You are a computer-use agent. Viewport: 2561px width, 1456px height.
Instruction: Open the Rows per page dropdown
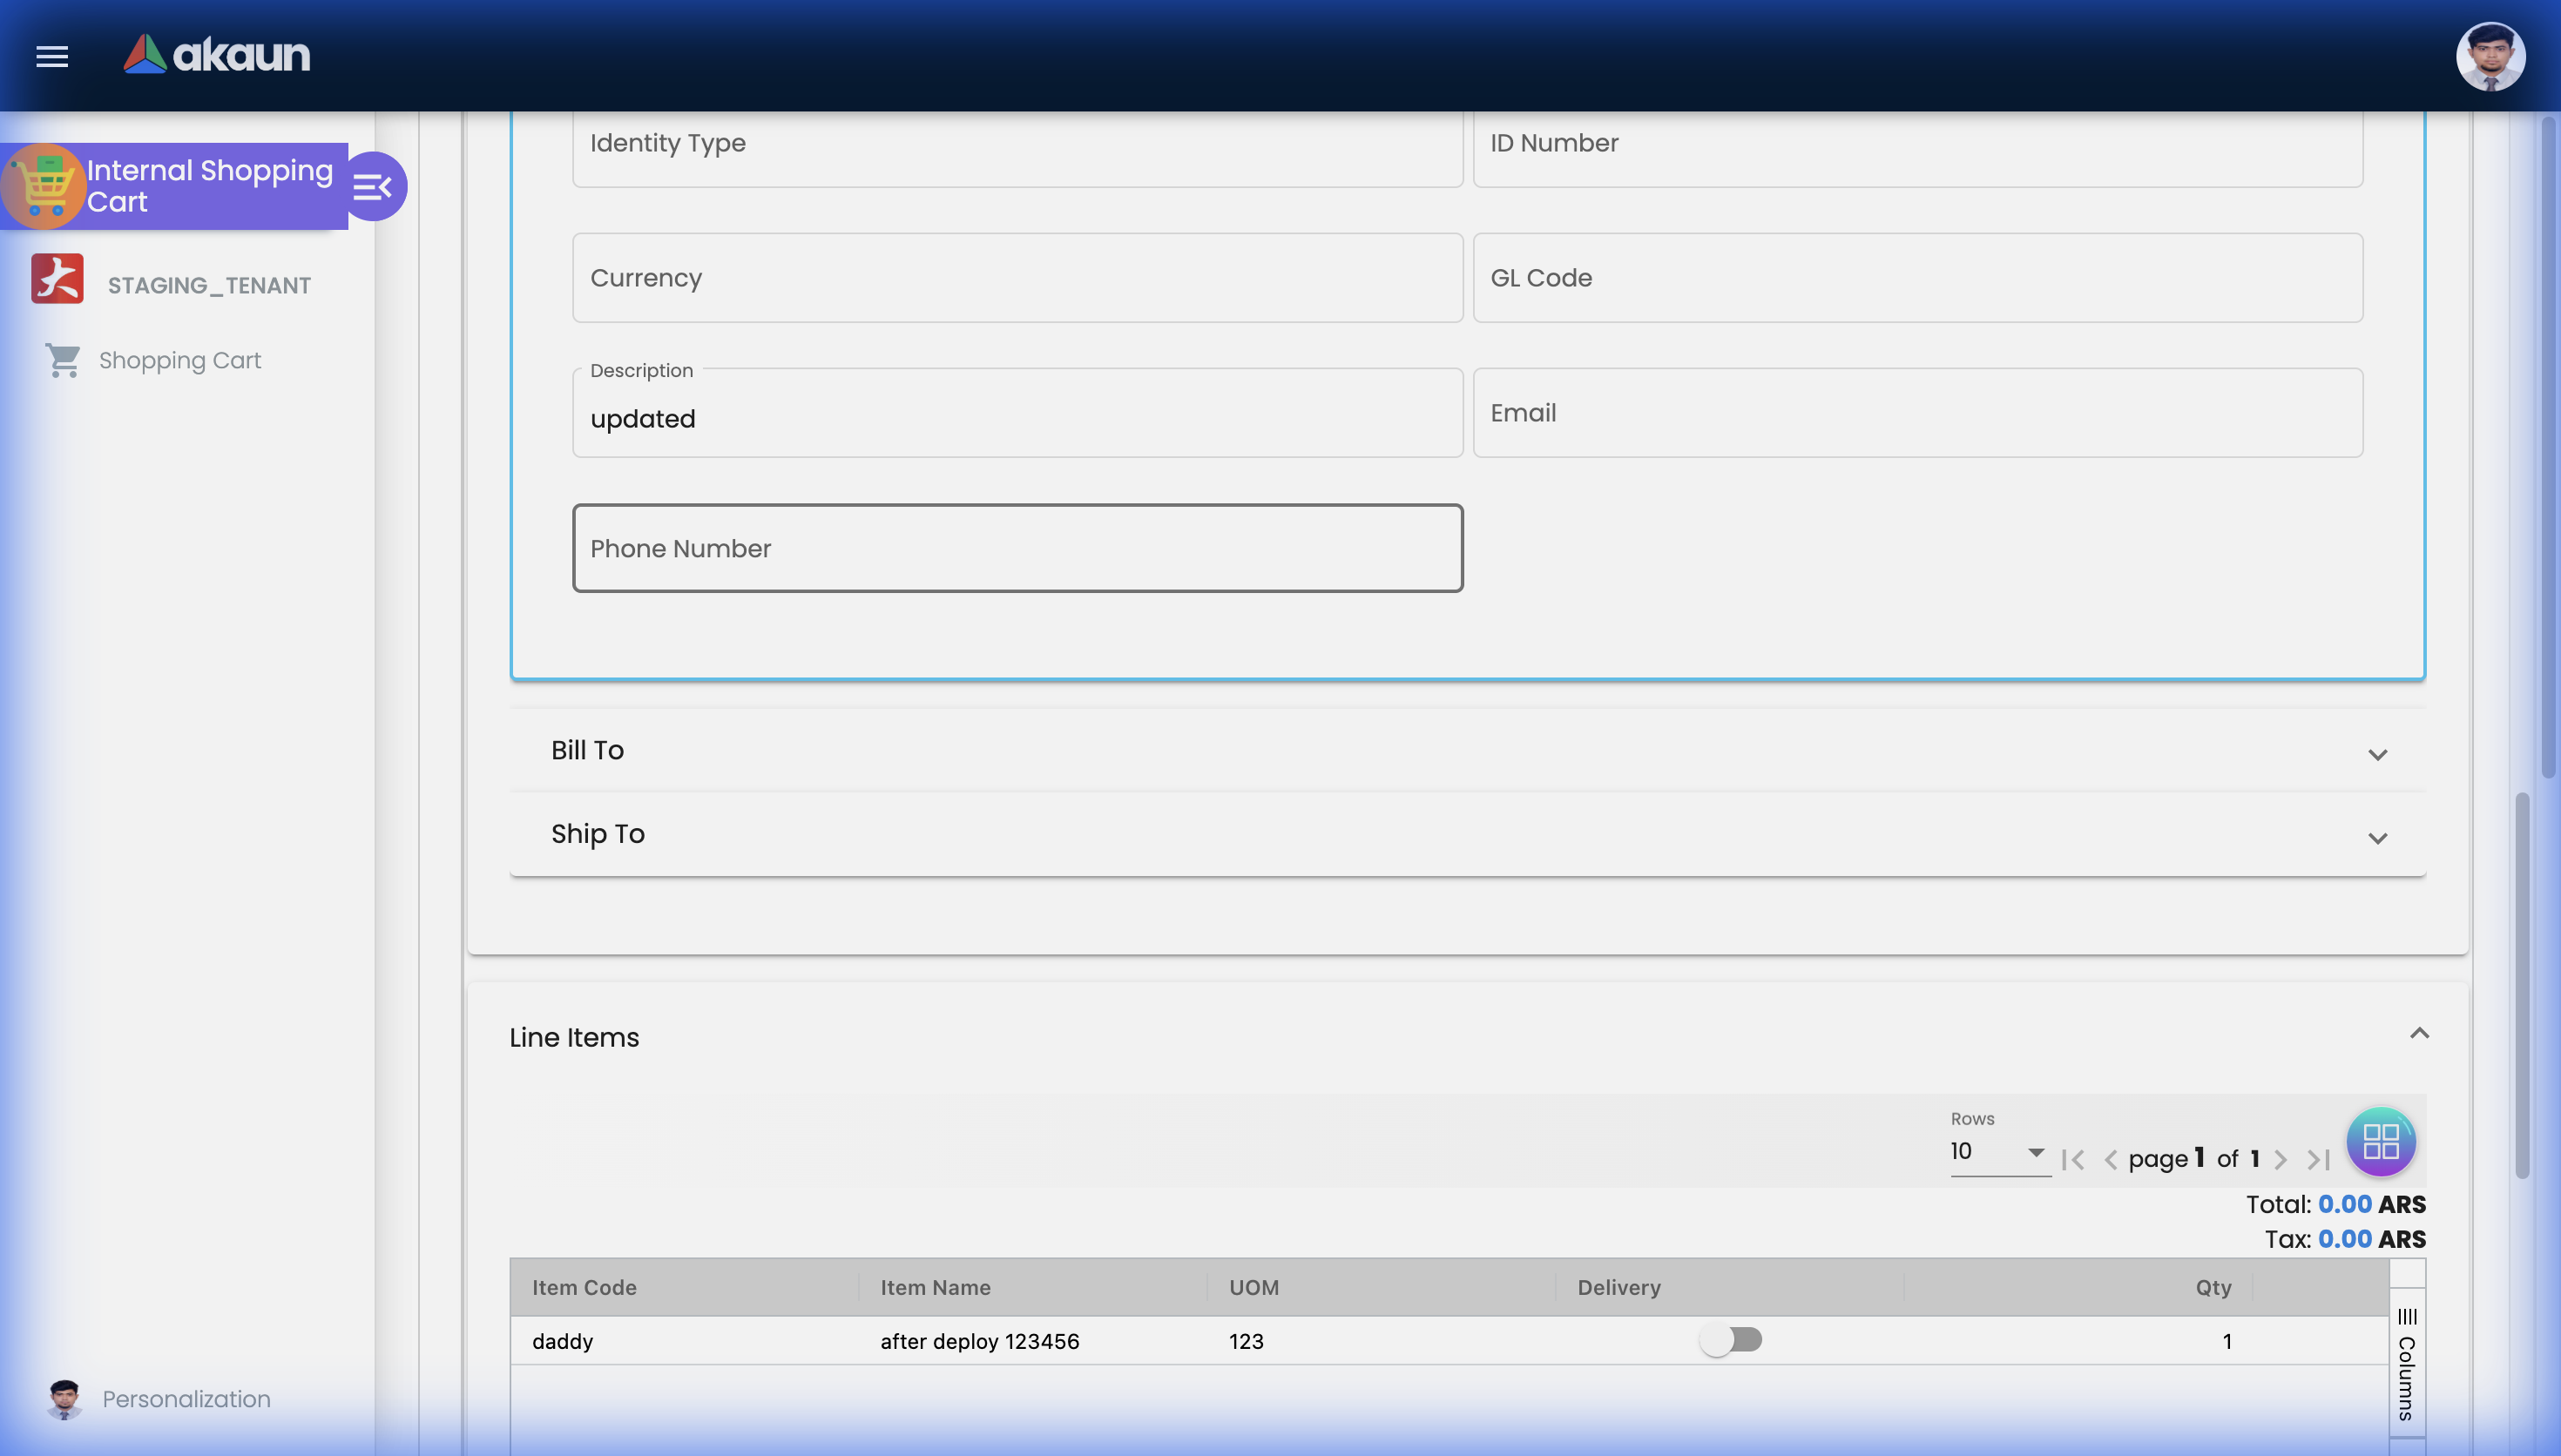point(1997,1152)
